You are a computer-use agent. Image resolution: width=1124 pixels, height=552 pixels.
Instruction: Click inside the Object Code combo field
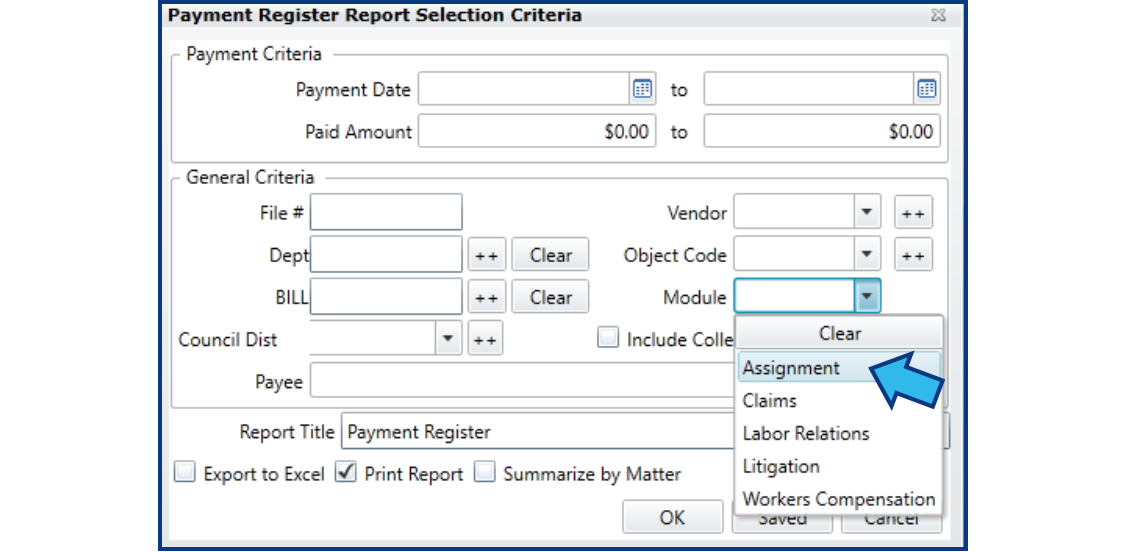pyautogui.click(x=794, y=254)
